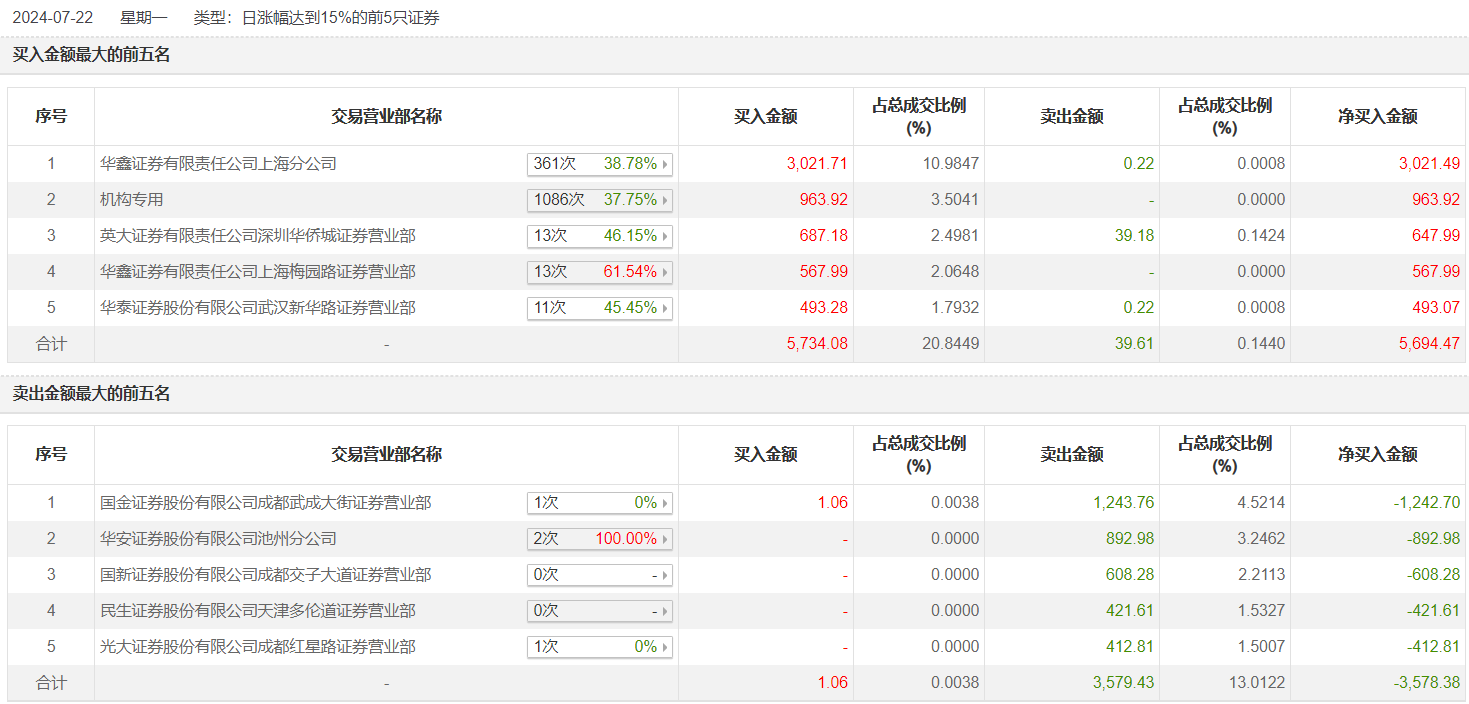
Task: Open 华鑫证券有限责任公司上海分公司 link
Action: (218, 164)
